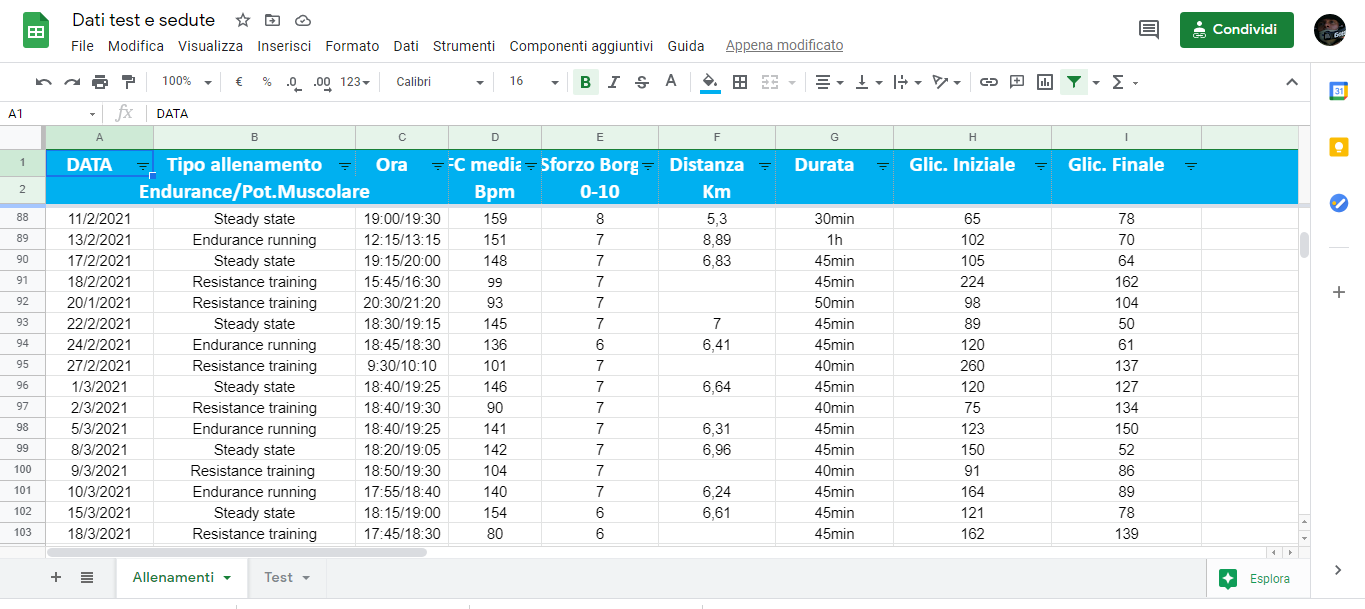Viewport: 1365px width, 609px height.
Task: Open filter dropdown for DATA column
Action: point(142,166)
